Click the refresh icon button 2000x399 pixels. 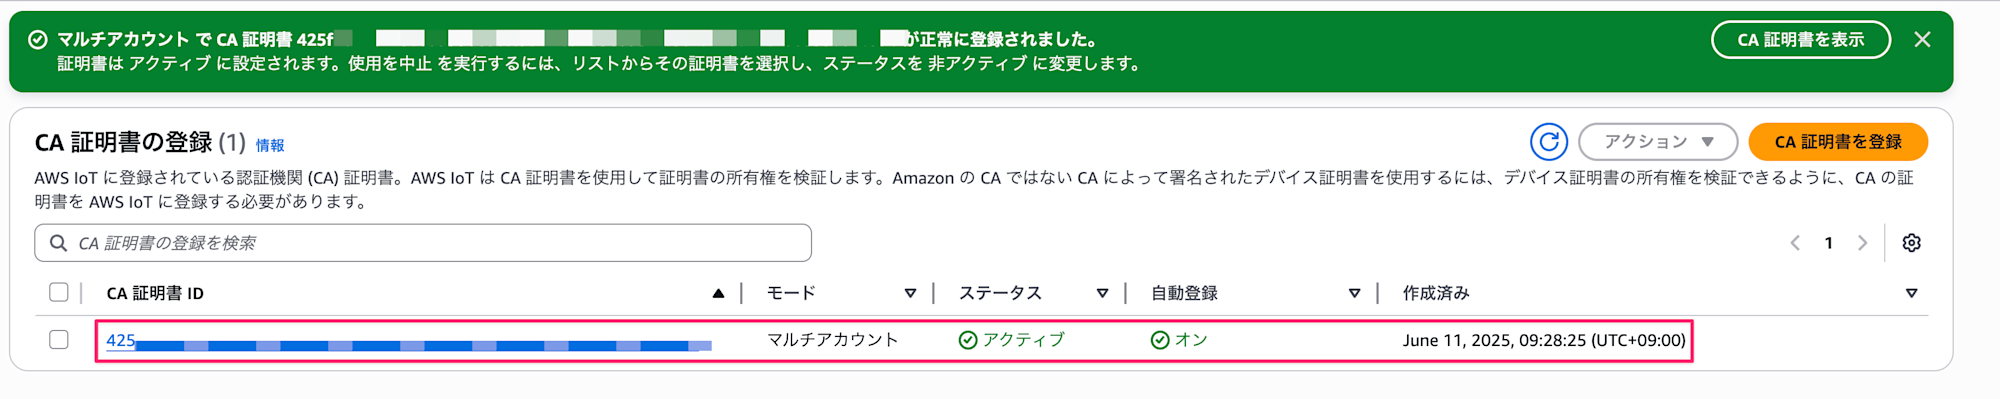click(x=1548, y=142)
